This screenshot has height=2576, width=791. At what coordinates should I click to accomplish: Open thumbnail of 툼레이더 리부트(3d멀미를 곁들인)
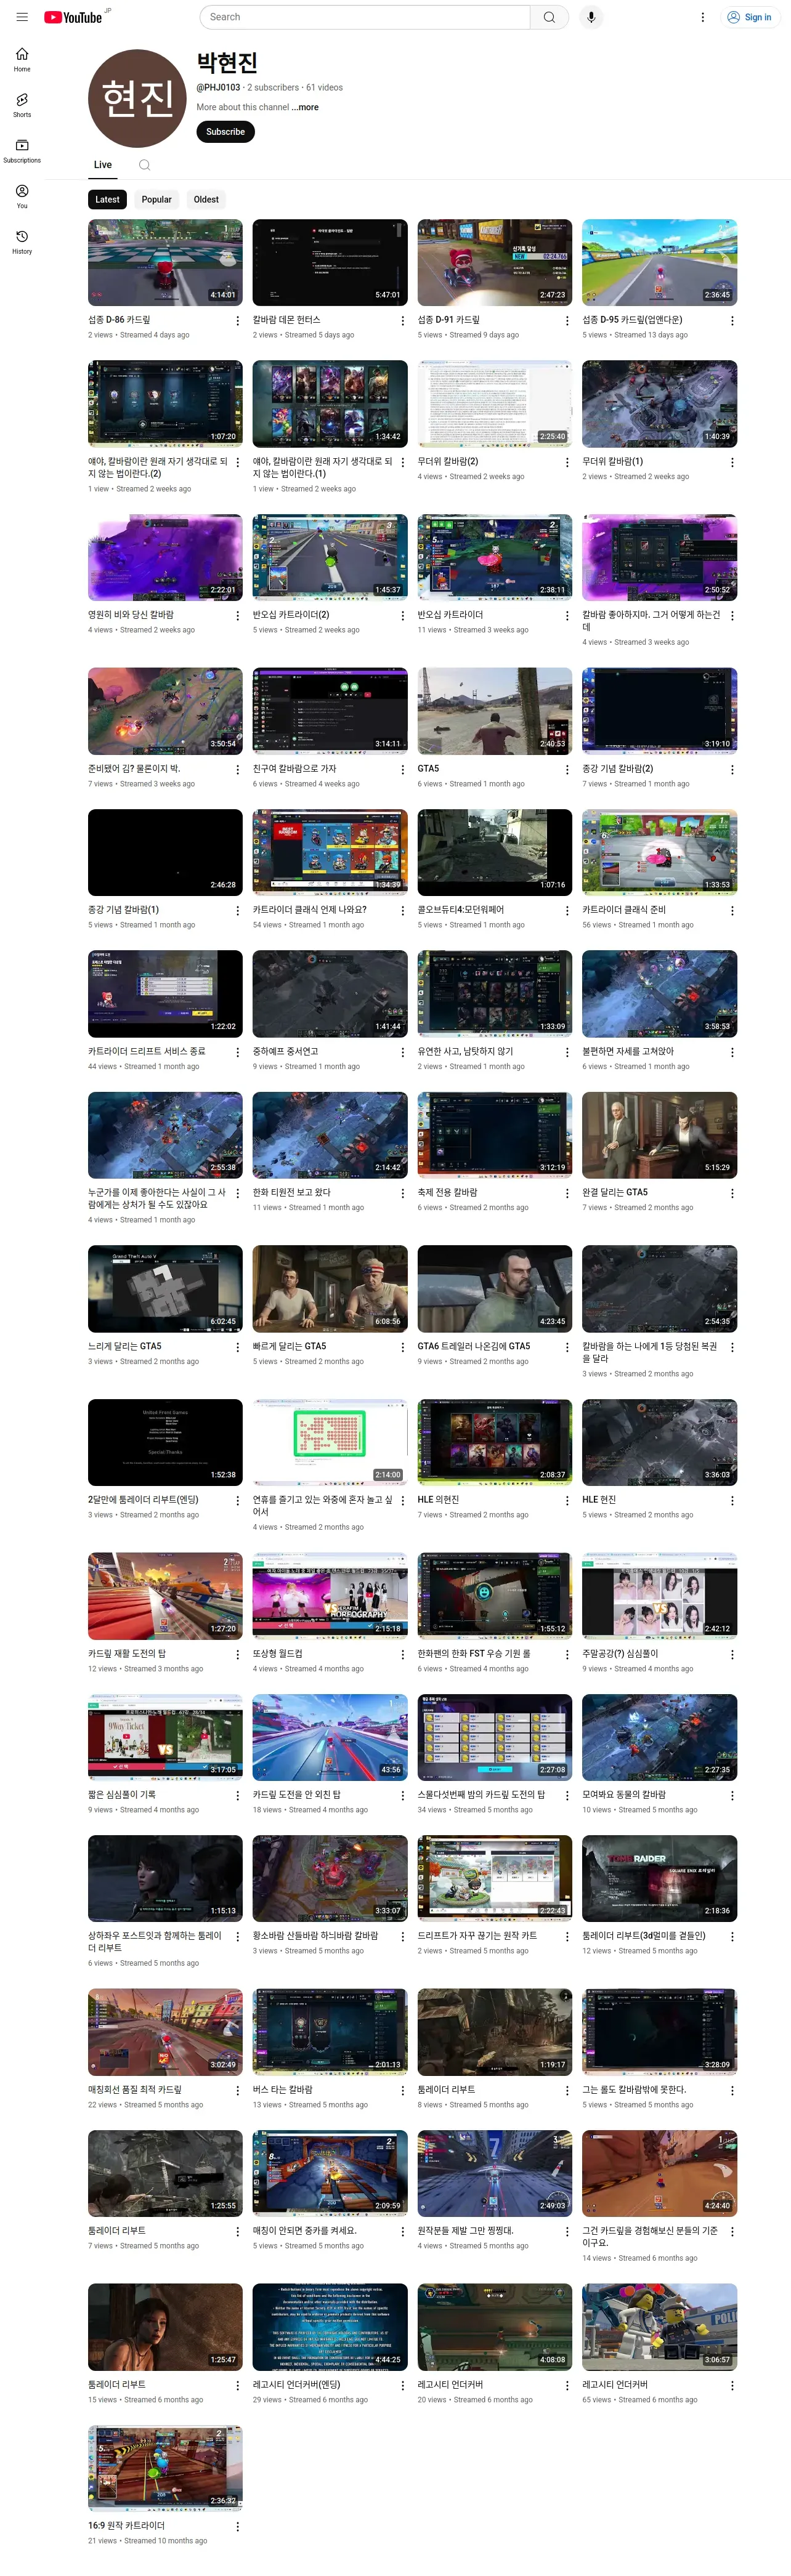660,1878
